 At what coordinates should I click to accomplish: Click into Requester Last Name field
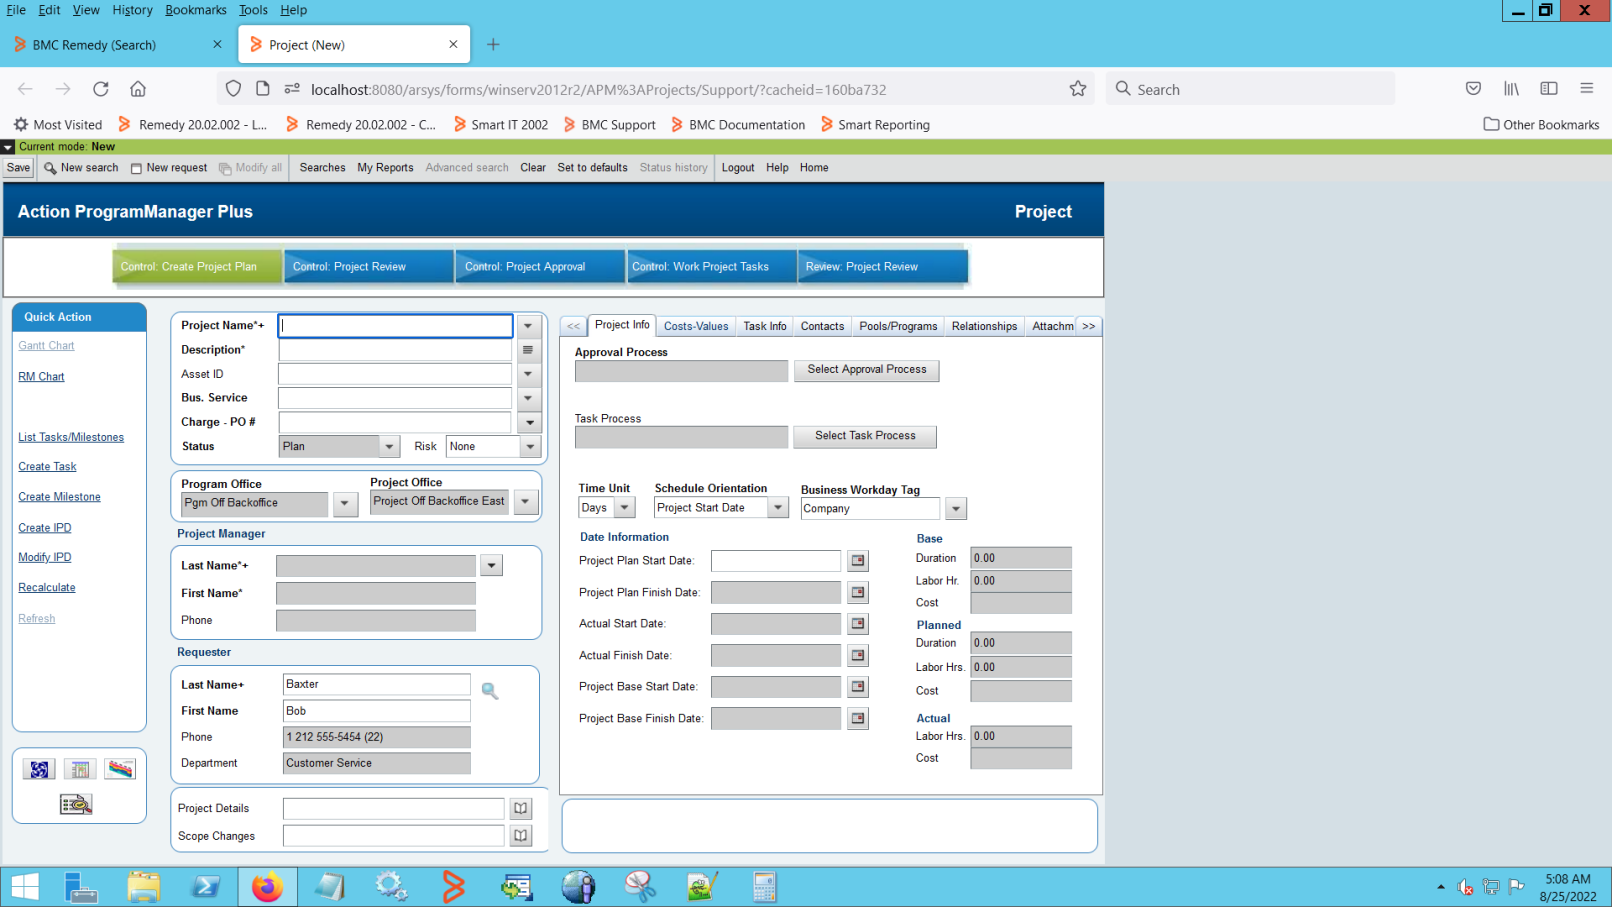tap(376, 684)
